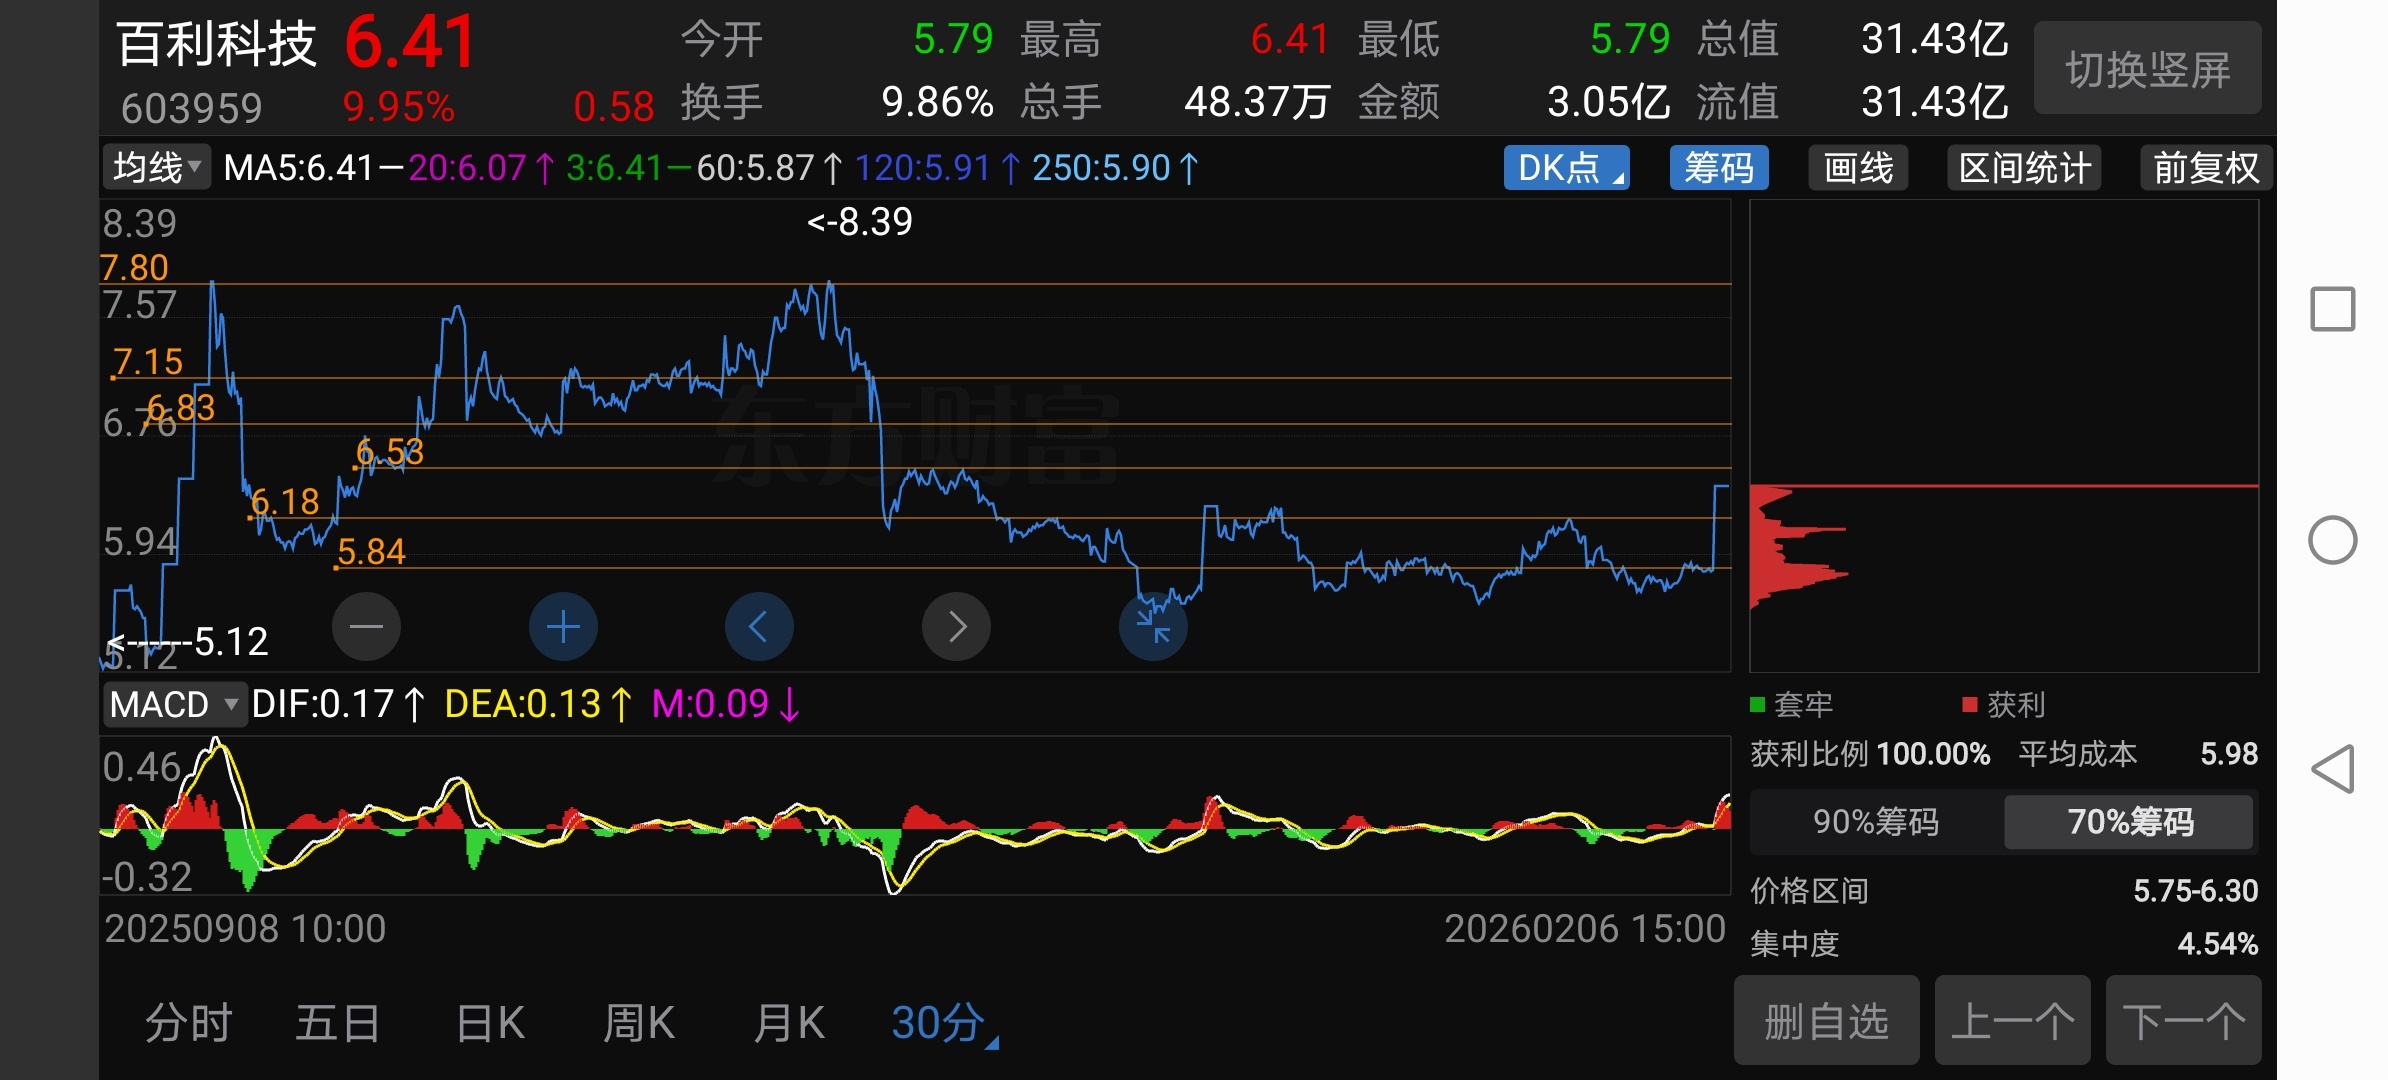This screenshot has width=2388, height=1080.
Task: Switch to the 日K tab
Action: (x=490, y=1024)
